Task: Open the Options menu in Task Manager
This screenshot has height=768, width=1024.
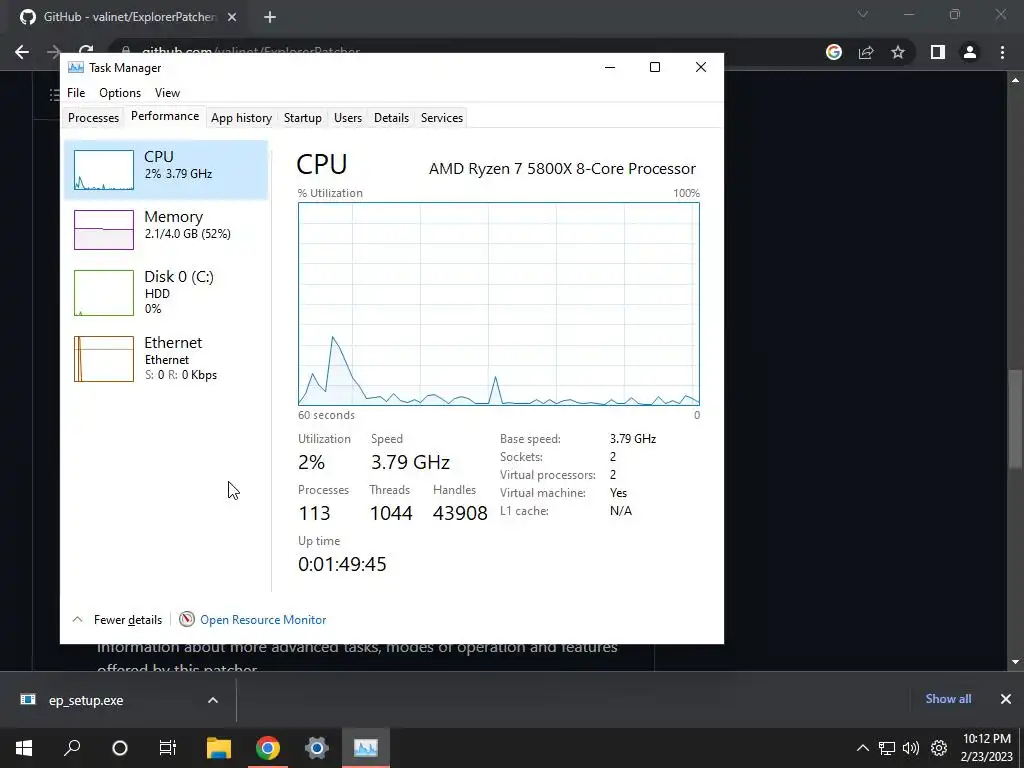Action: [x=120, y=93]
